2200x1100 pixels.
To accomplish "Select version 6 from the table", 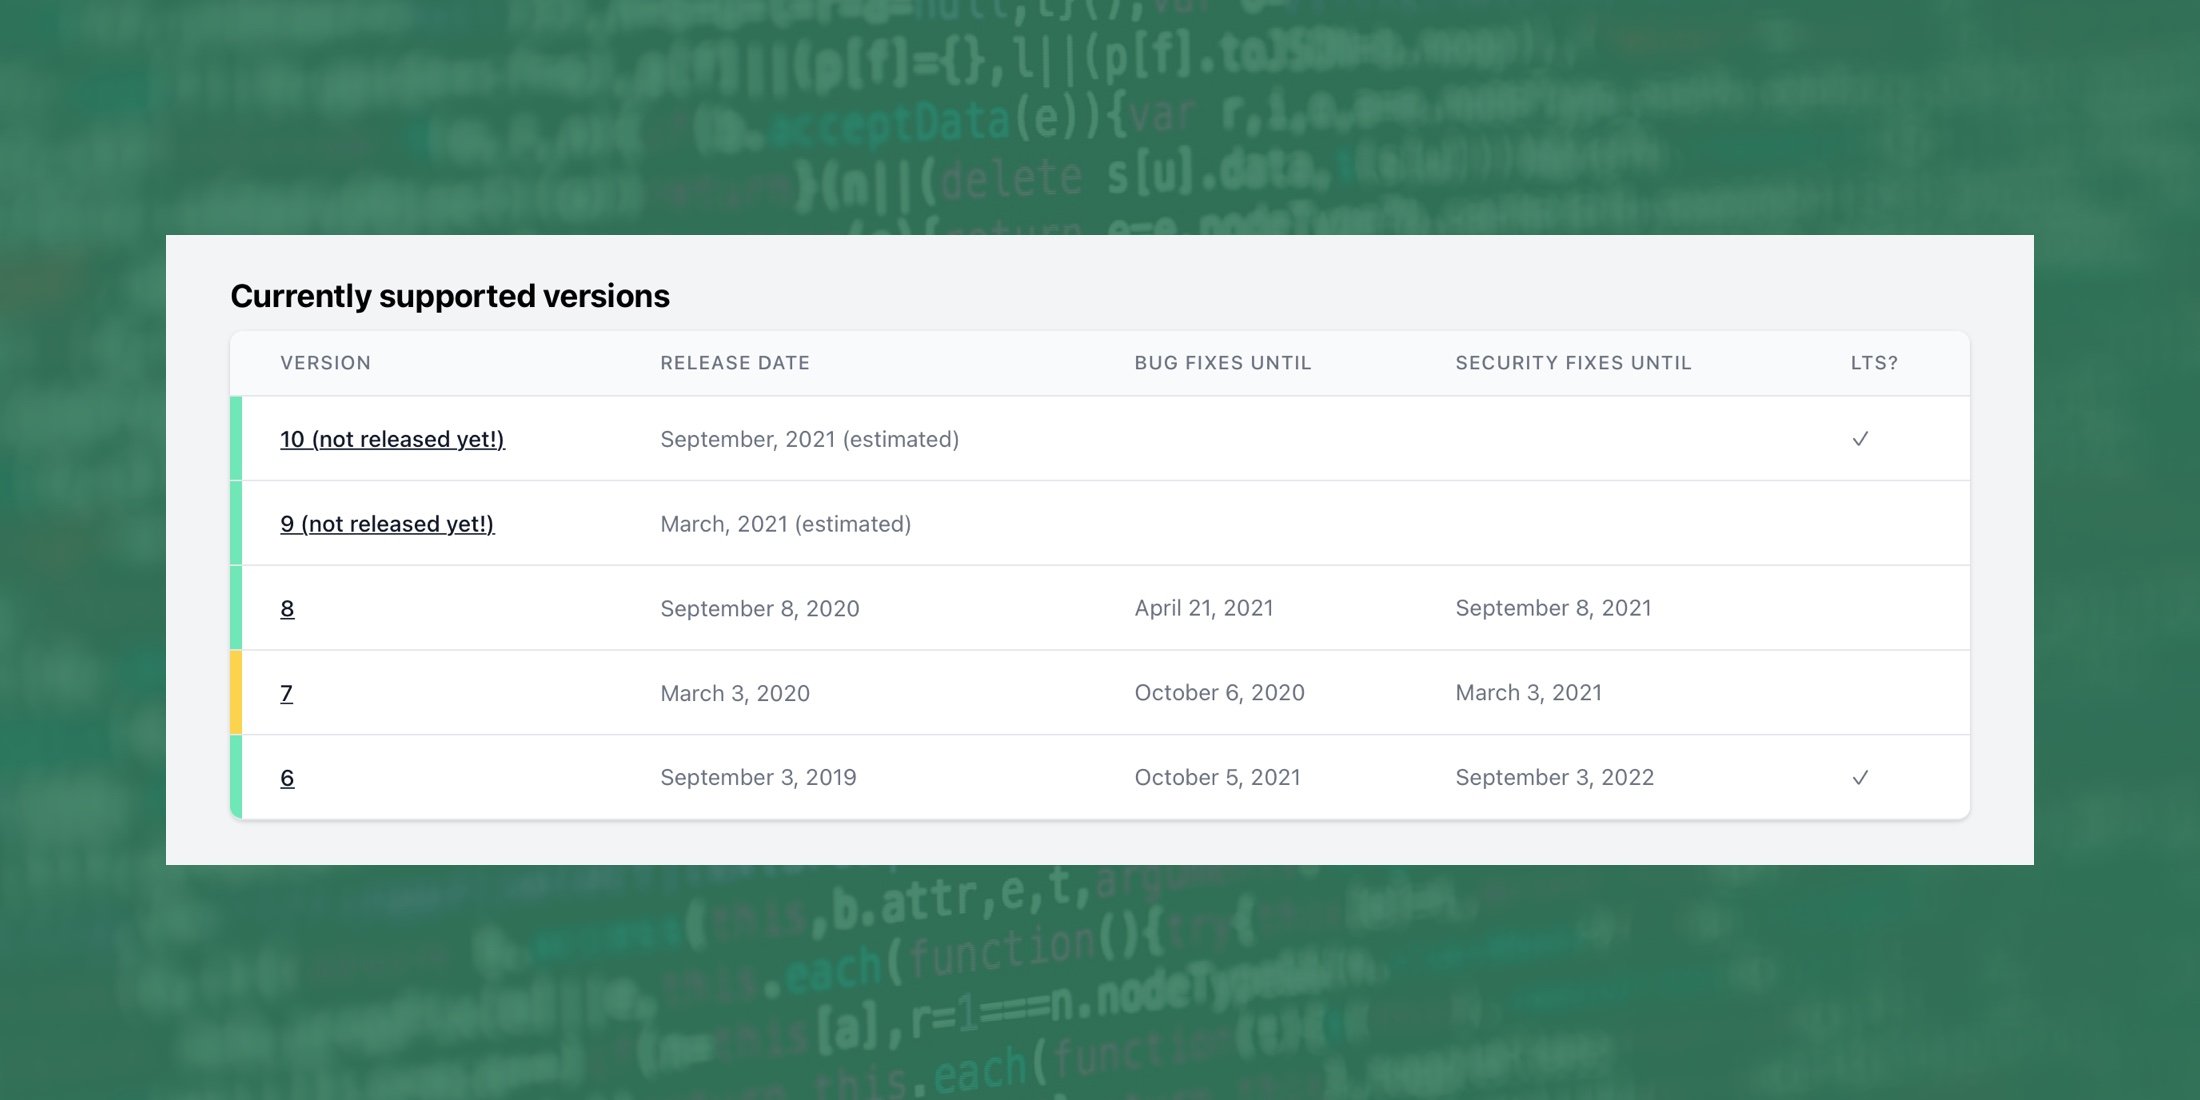I will pyautogui.click(x=286, y=777).
